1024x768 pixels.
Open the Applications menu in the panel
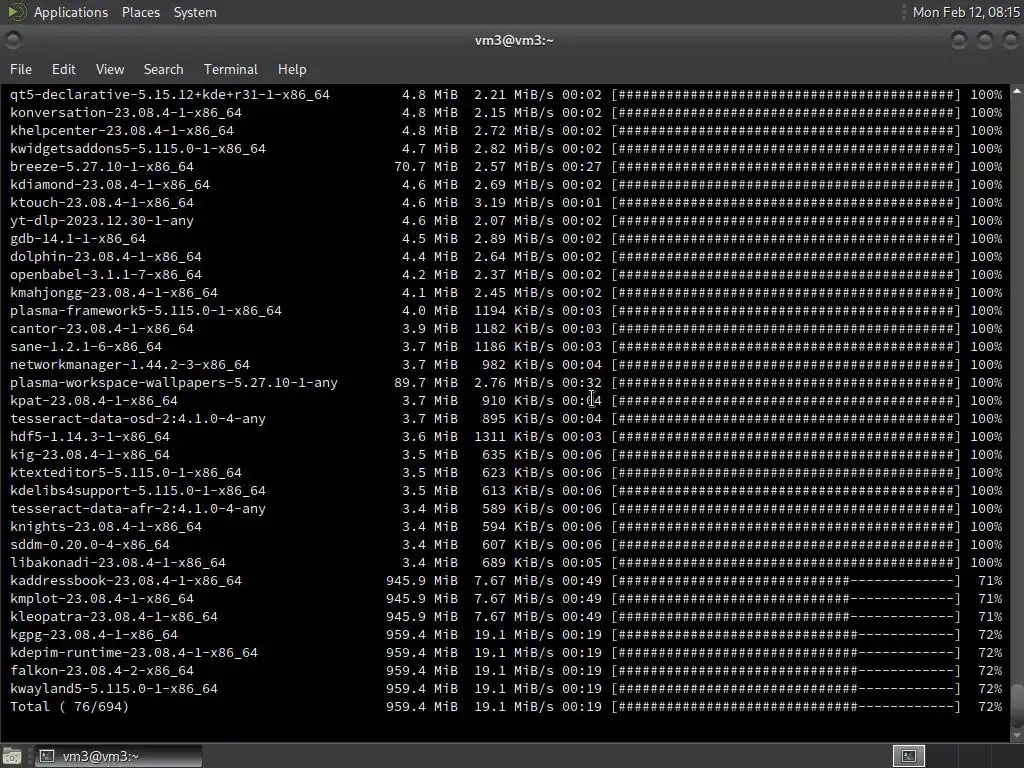click(x=71, y=12)
